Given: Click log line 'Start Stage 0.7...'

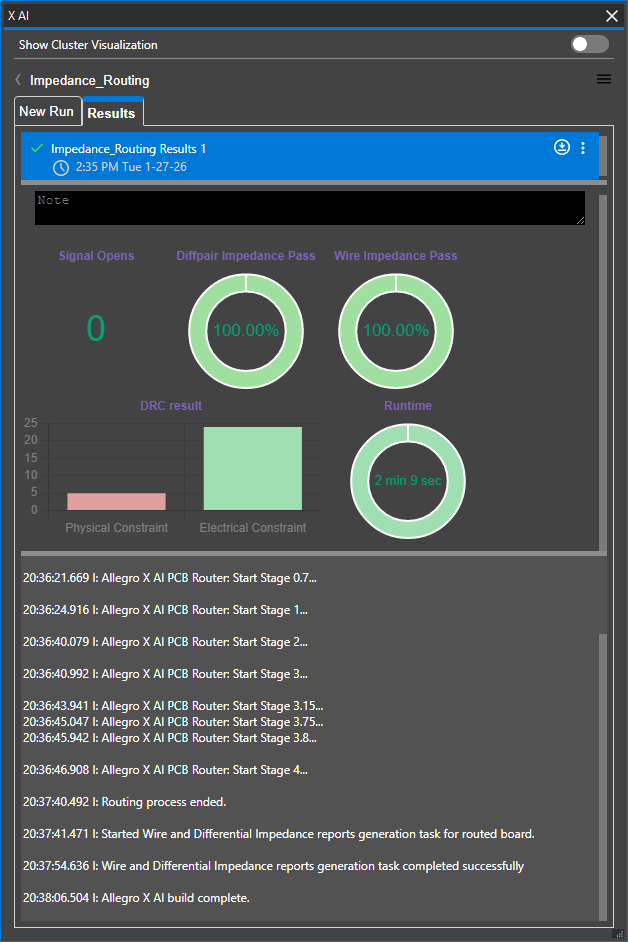Looking at the screenshot, I should (170, 578).
